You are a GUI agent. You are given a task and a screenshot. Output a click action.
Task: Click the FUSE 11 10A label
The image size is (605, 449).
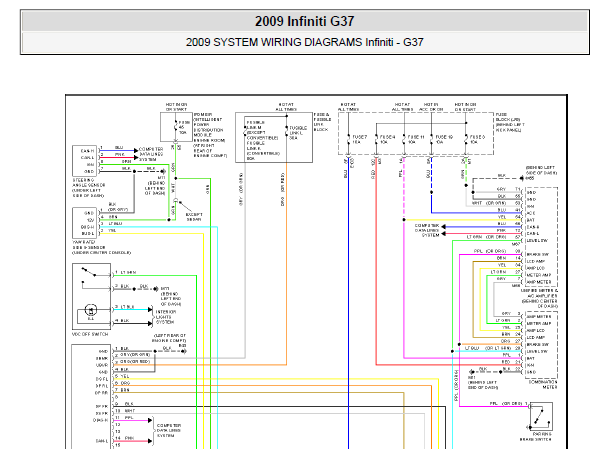(x=416, y=139)
